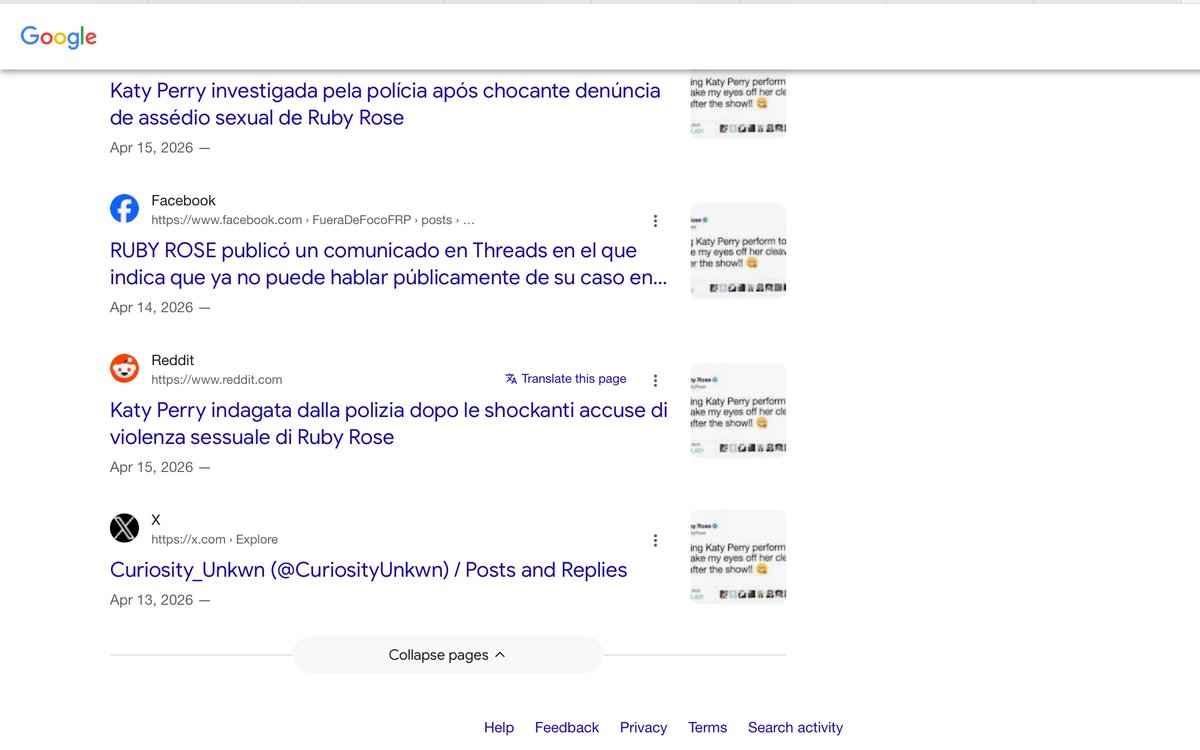
Task: Click the translate icon beside Translate this page
Action: point(511,379)
